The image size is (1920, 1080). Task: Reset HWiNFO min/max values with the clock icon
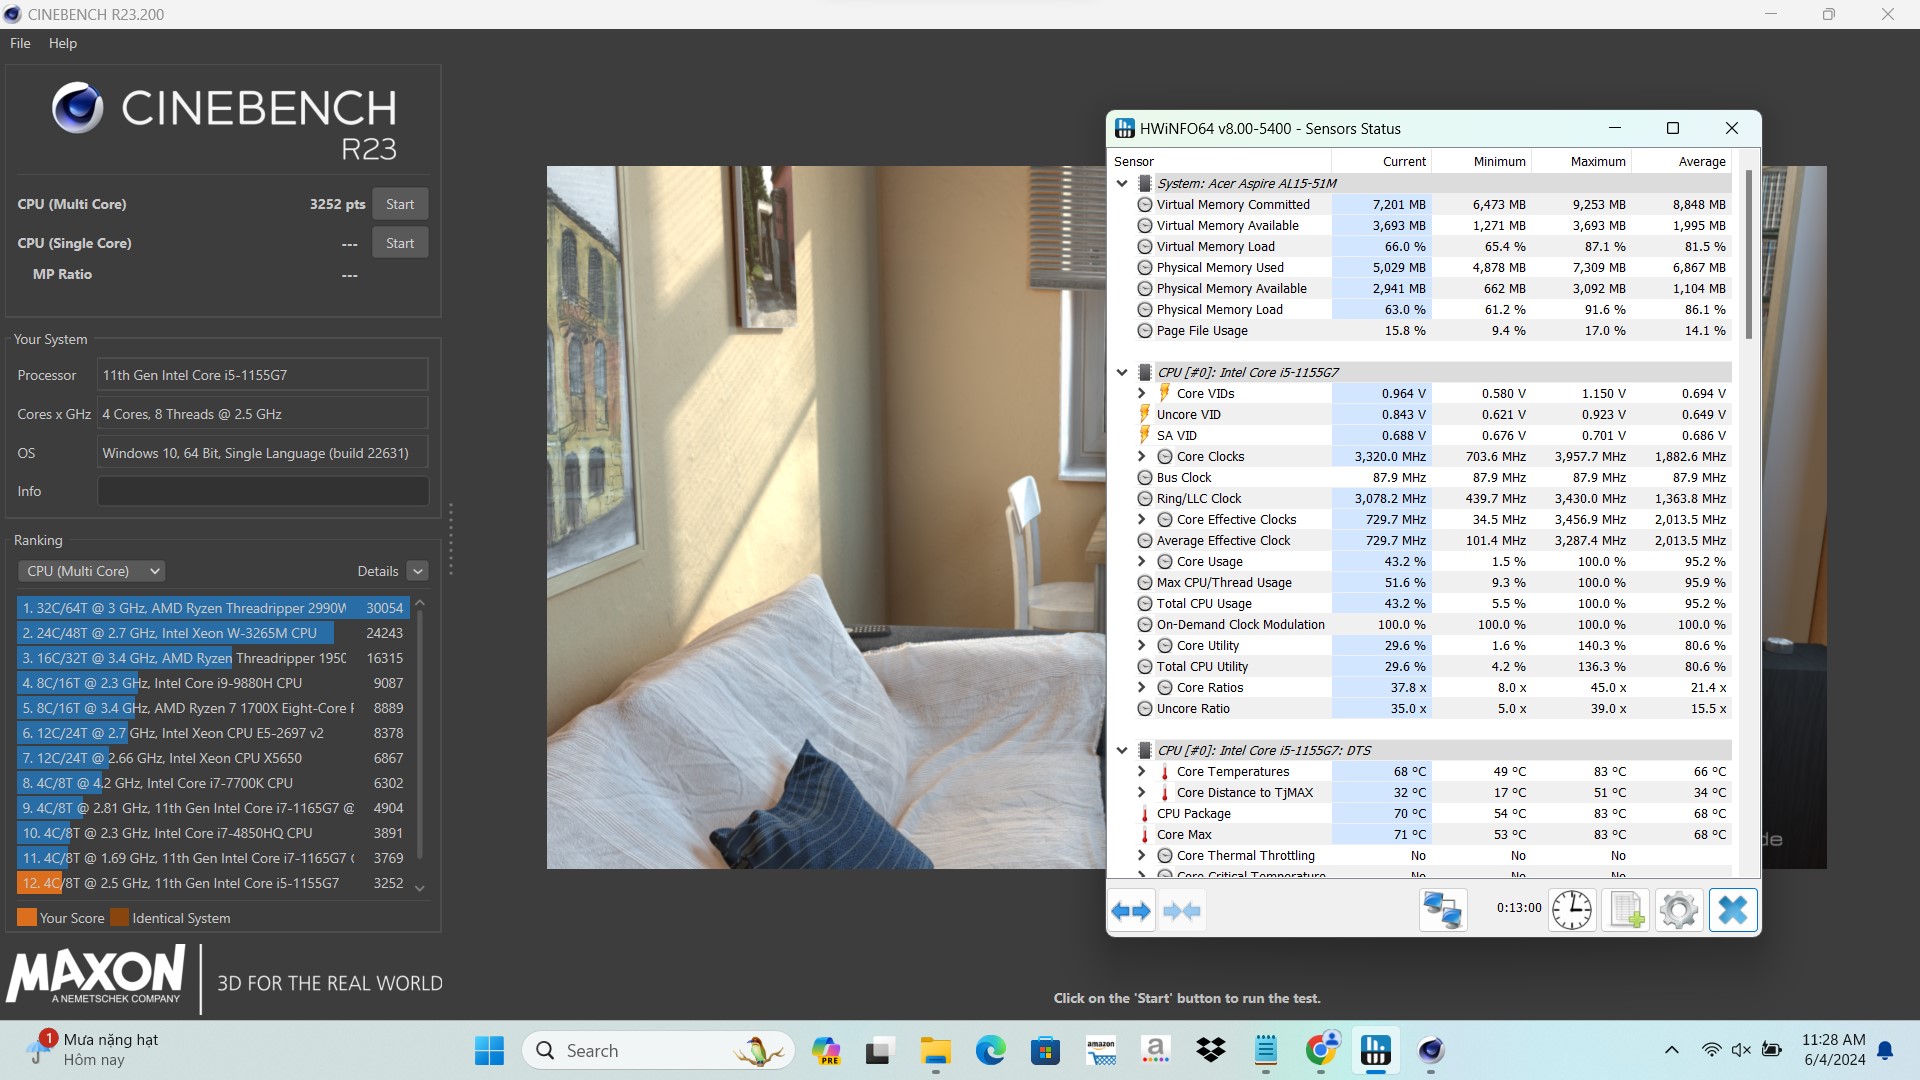click(x=1572, y=911)
